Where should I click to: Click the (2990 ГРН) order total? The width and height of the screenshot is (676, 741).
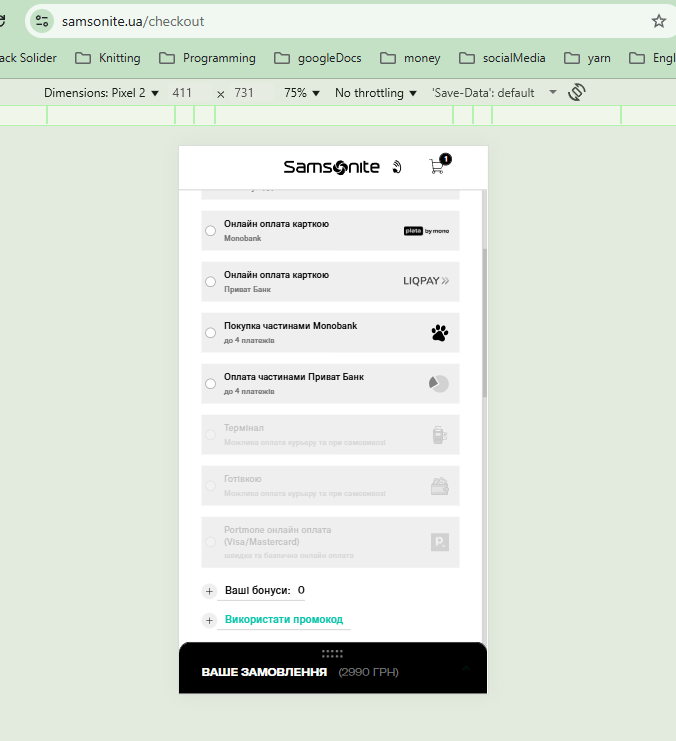pyautogui.click(x=368, y=672)
